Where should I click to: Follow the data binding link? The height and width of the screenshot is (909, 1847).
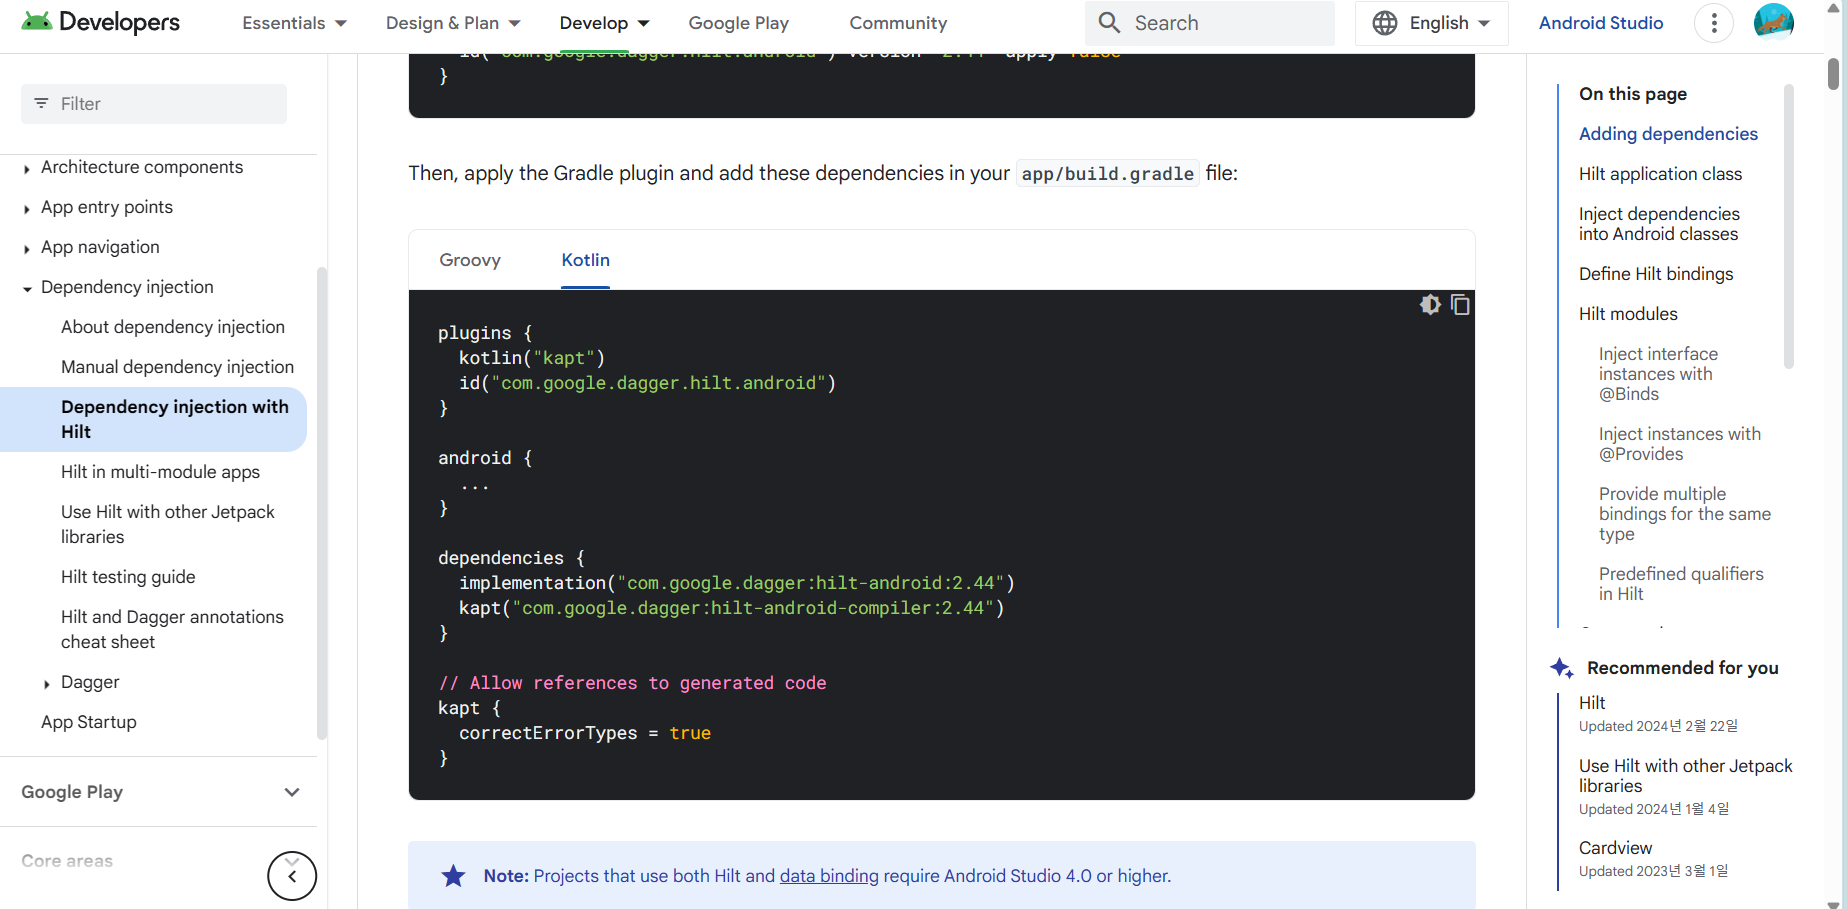pos(829,876)
